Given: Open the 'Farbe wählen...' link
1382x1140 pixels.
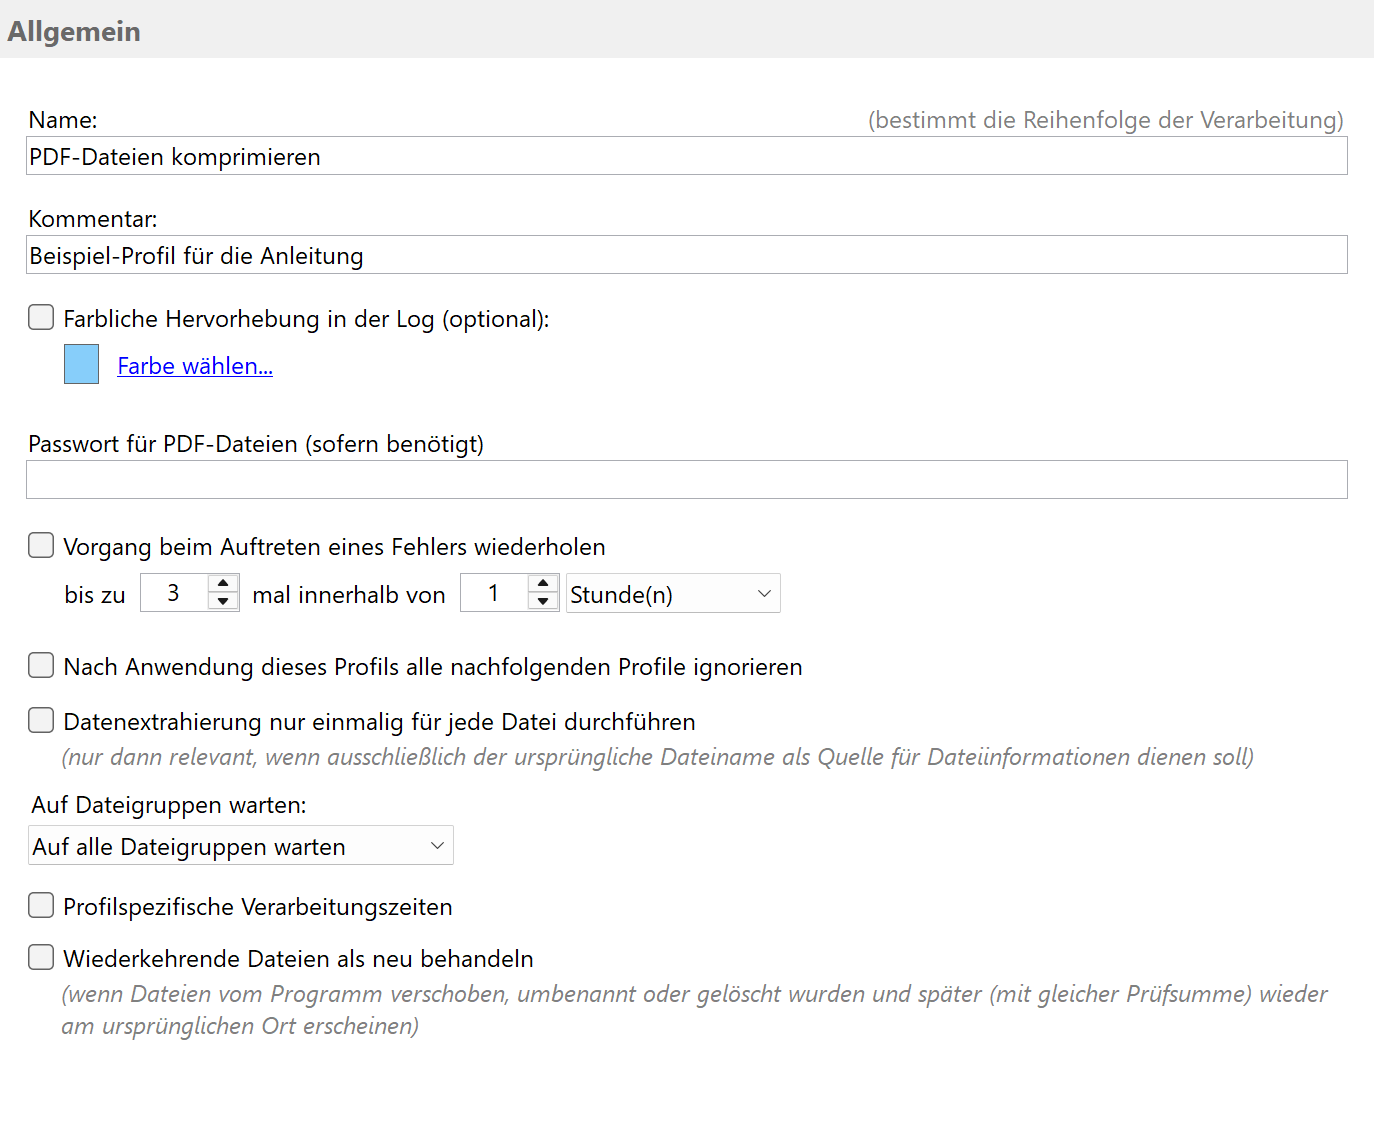Looking at the screenshot, I should click(195, 366).
